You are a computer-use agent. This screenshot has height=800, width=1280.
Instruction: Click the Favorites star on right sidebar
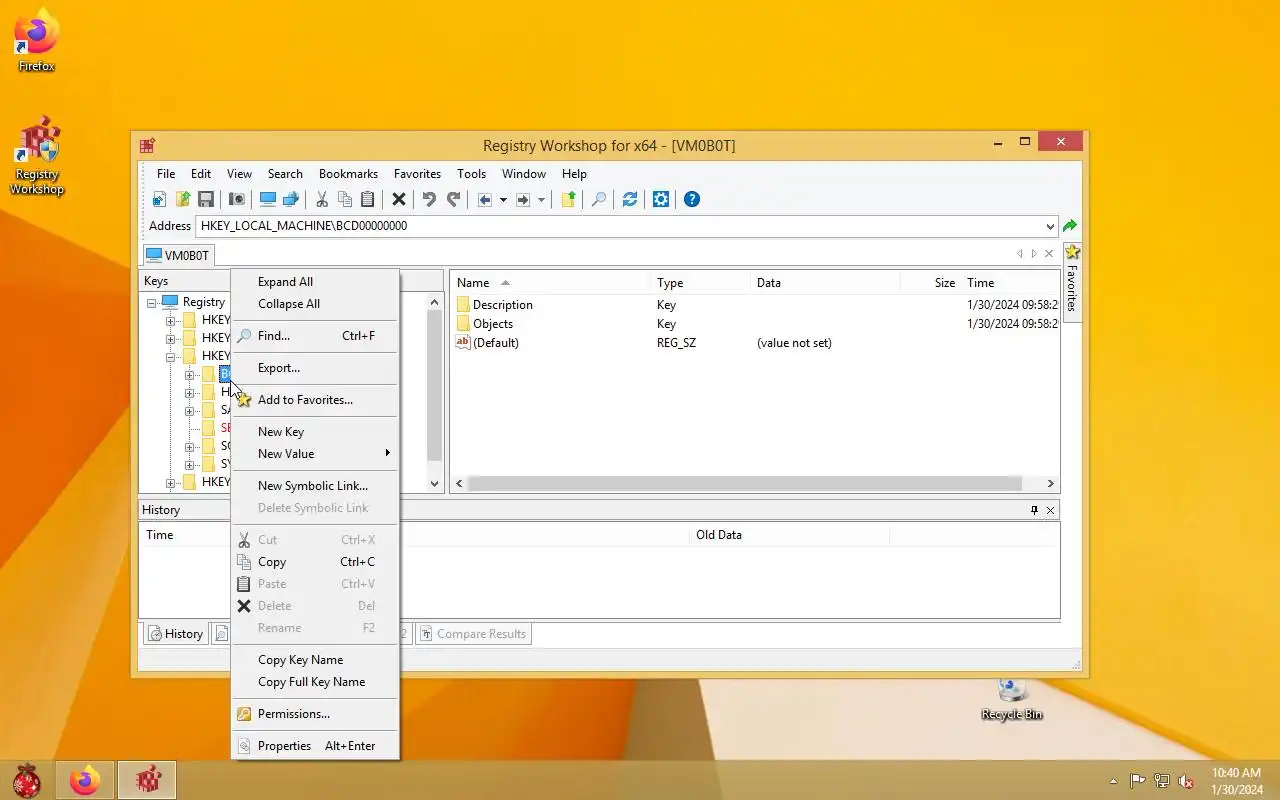pyautogui.click(x=1072, y=253)
